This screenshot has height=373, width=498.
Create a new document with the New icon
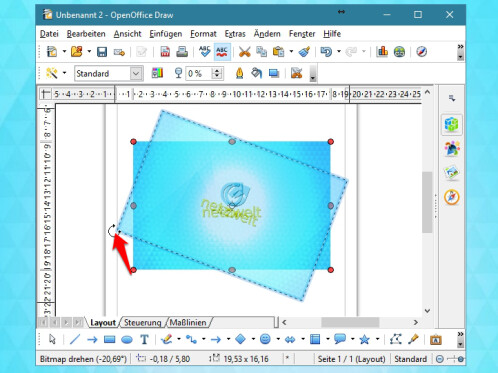point(52,52)
